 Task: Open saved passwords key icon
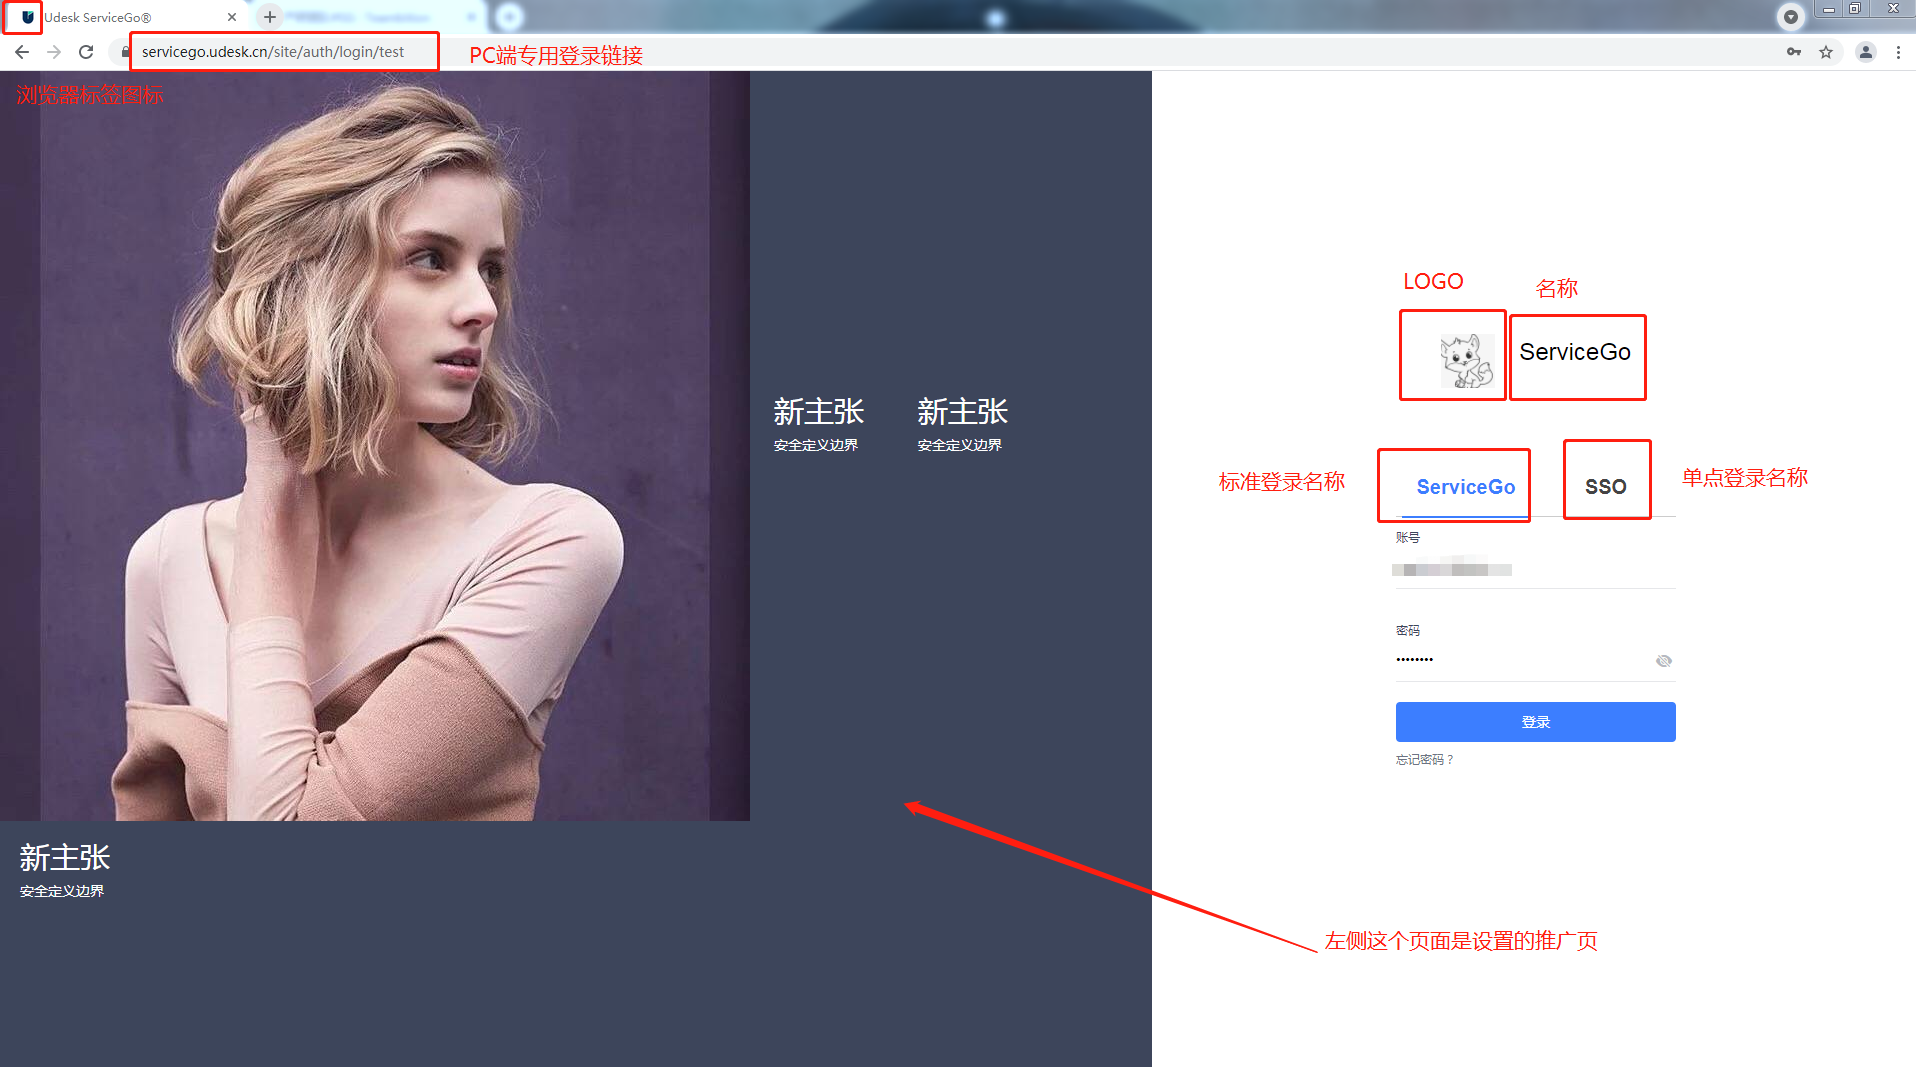(1794, 52)
